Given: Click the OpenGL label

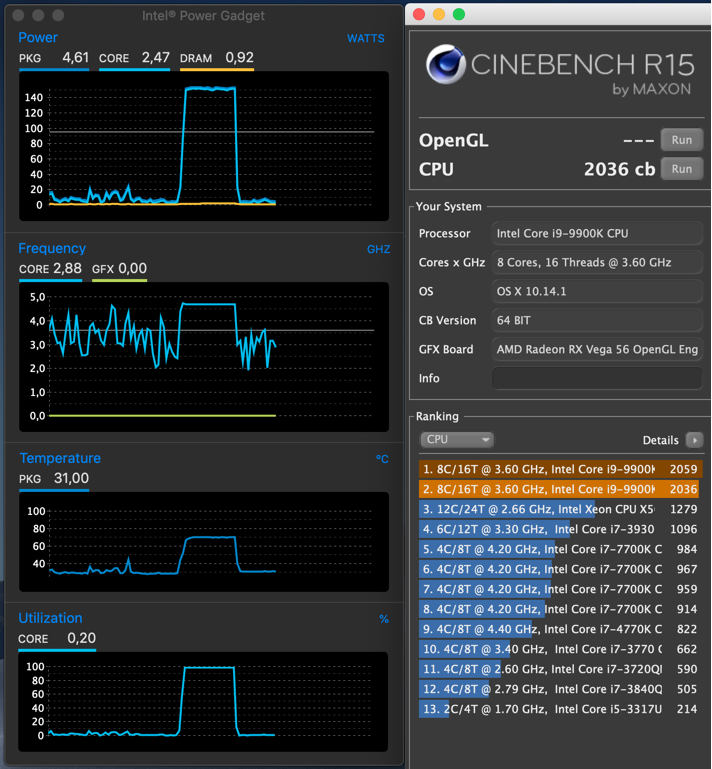Looking at the screenshot, I should pos(454,141).
